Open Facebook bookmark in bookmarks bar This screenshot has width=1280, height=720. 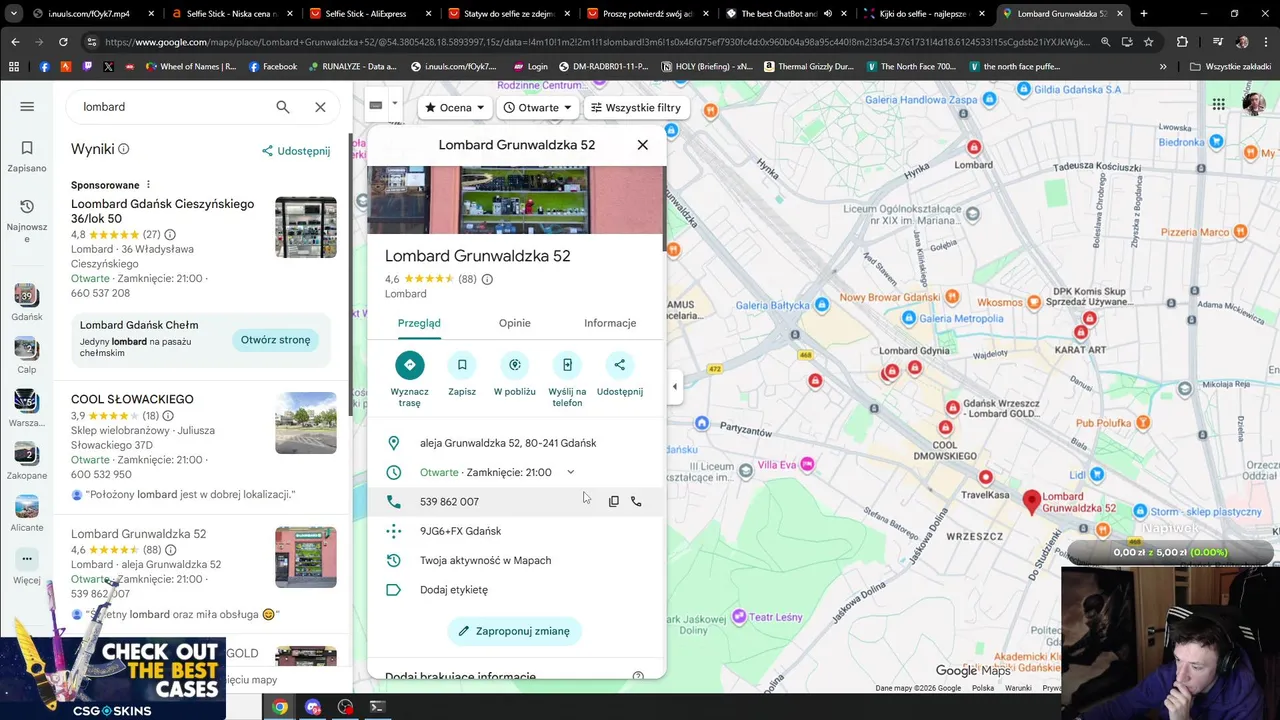(x=272, y=66)
